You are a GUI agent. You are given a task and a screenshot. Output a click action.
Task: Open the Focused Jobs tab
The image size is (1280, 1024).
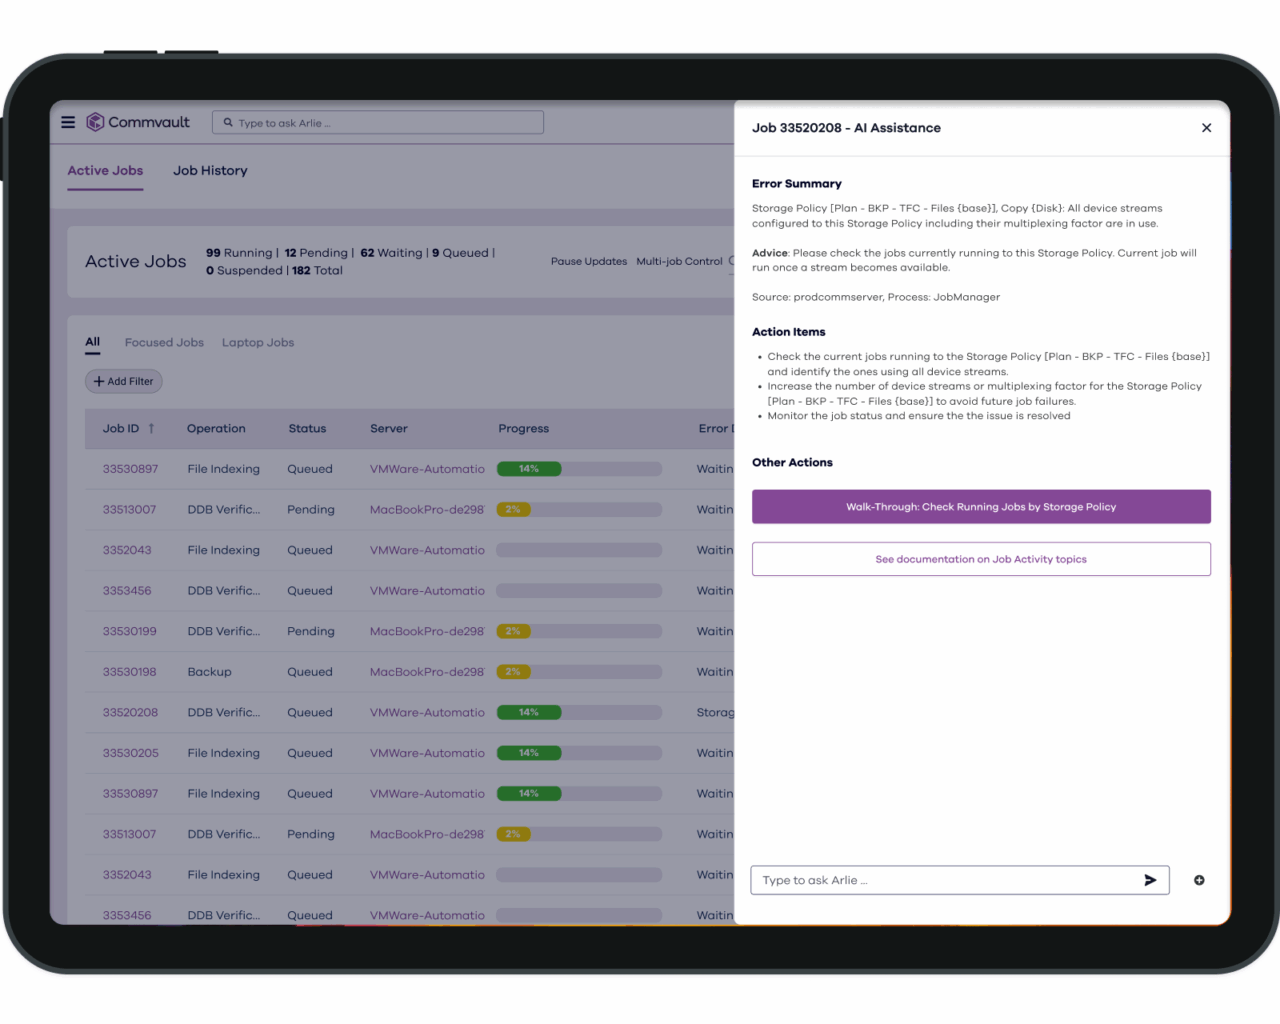click(164, 342)
